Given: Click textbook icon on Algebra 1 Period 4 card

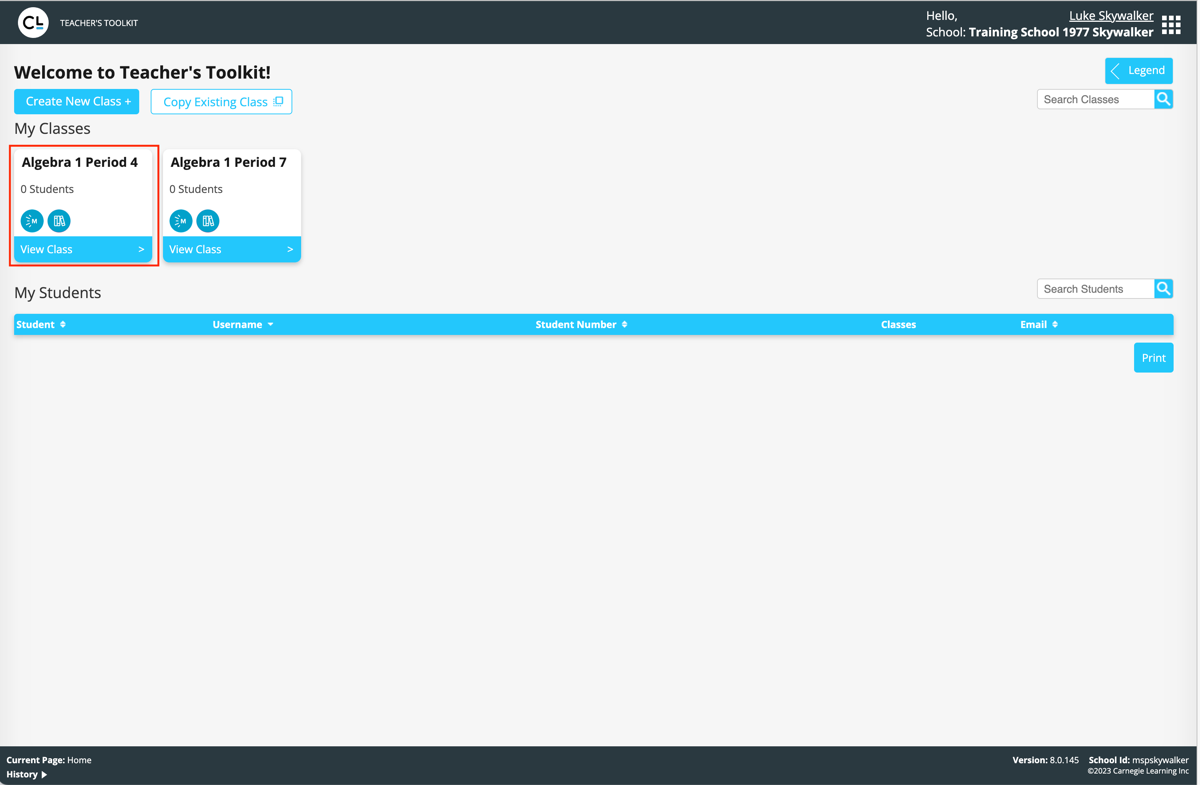Looking at the screenshot, I should click(59, 221).
